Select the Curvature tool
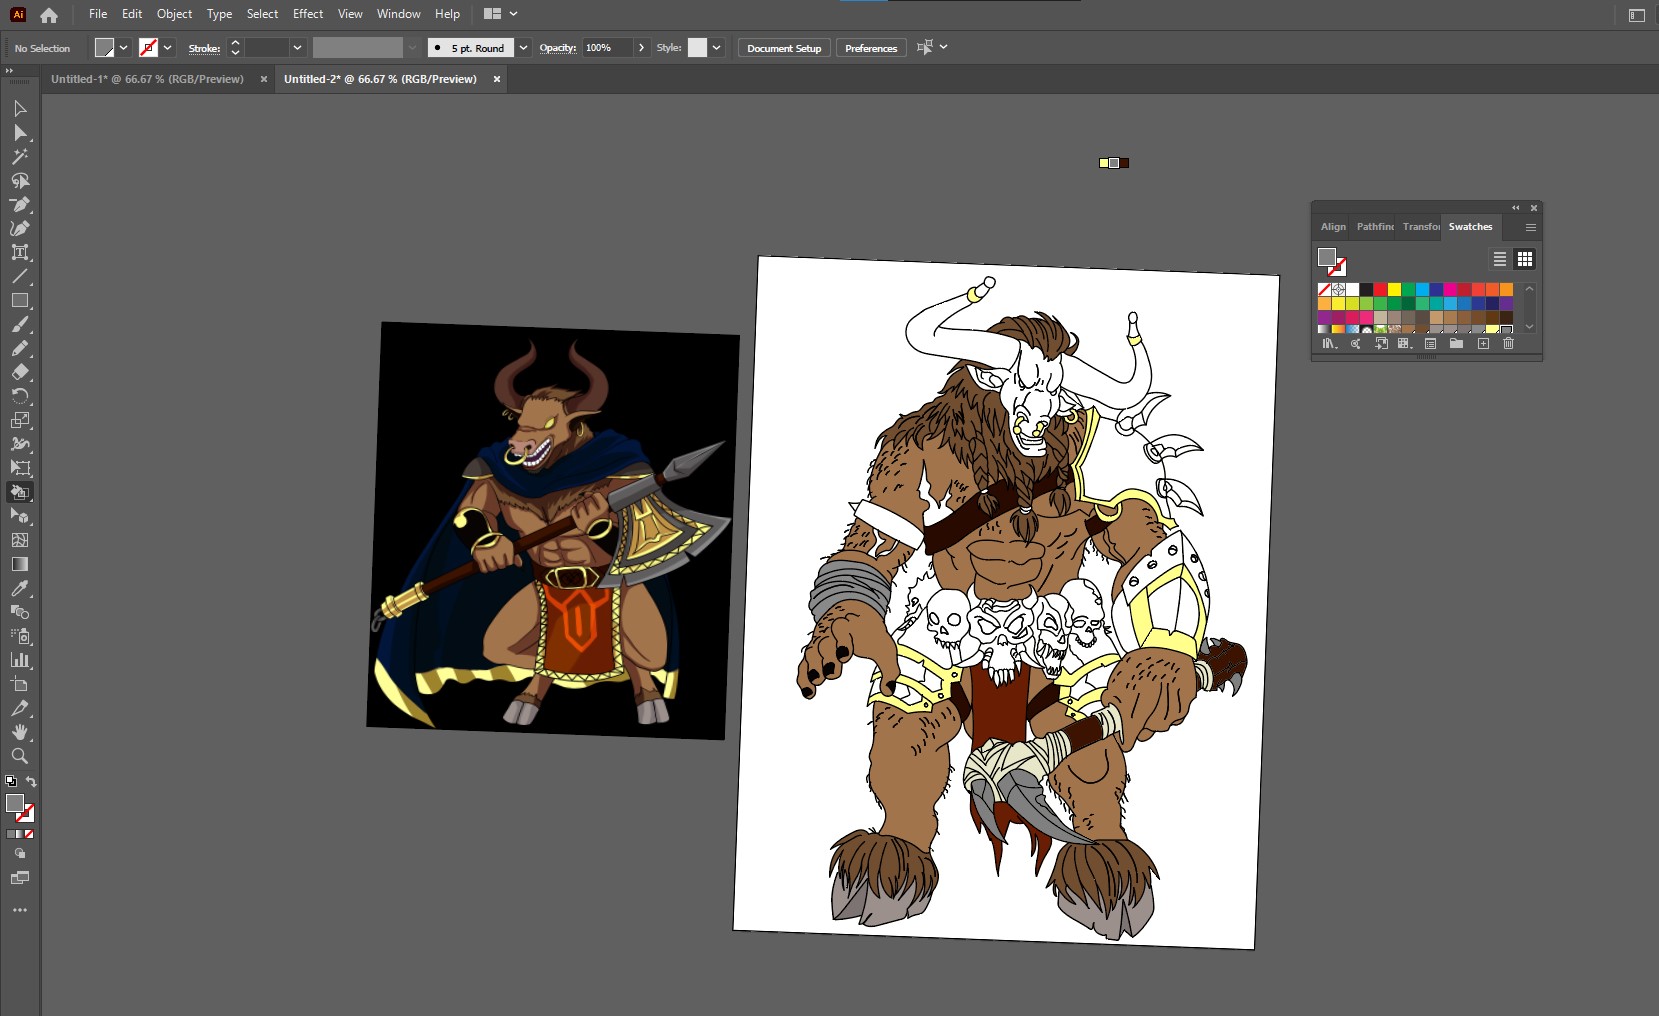This screenshot has height=1016, width=1659. pyautogui.click(x=20, y=228)
